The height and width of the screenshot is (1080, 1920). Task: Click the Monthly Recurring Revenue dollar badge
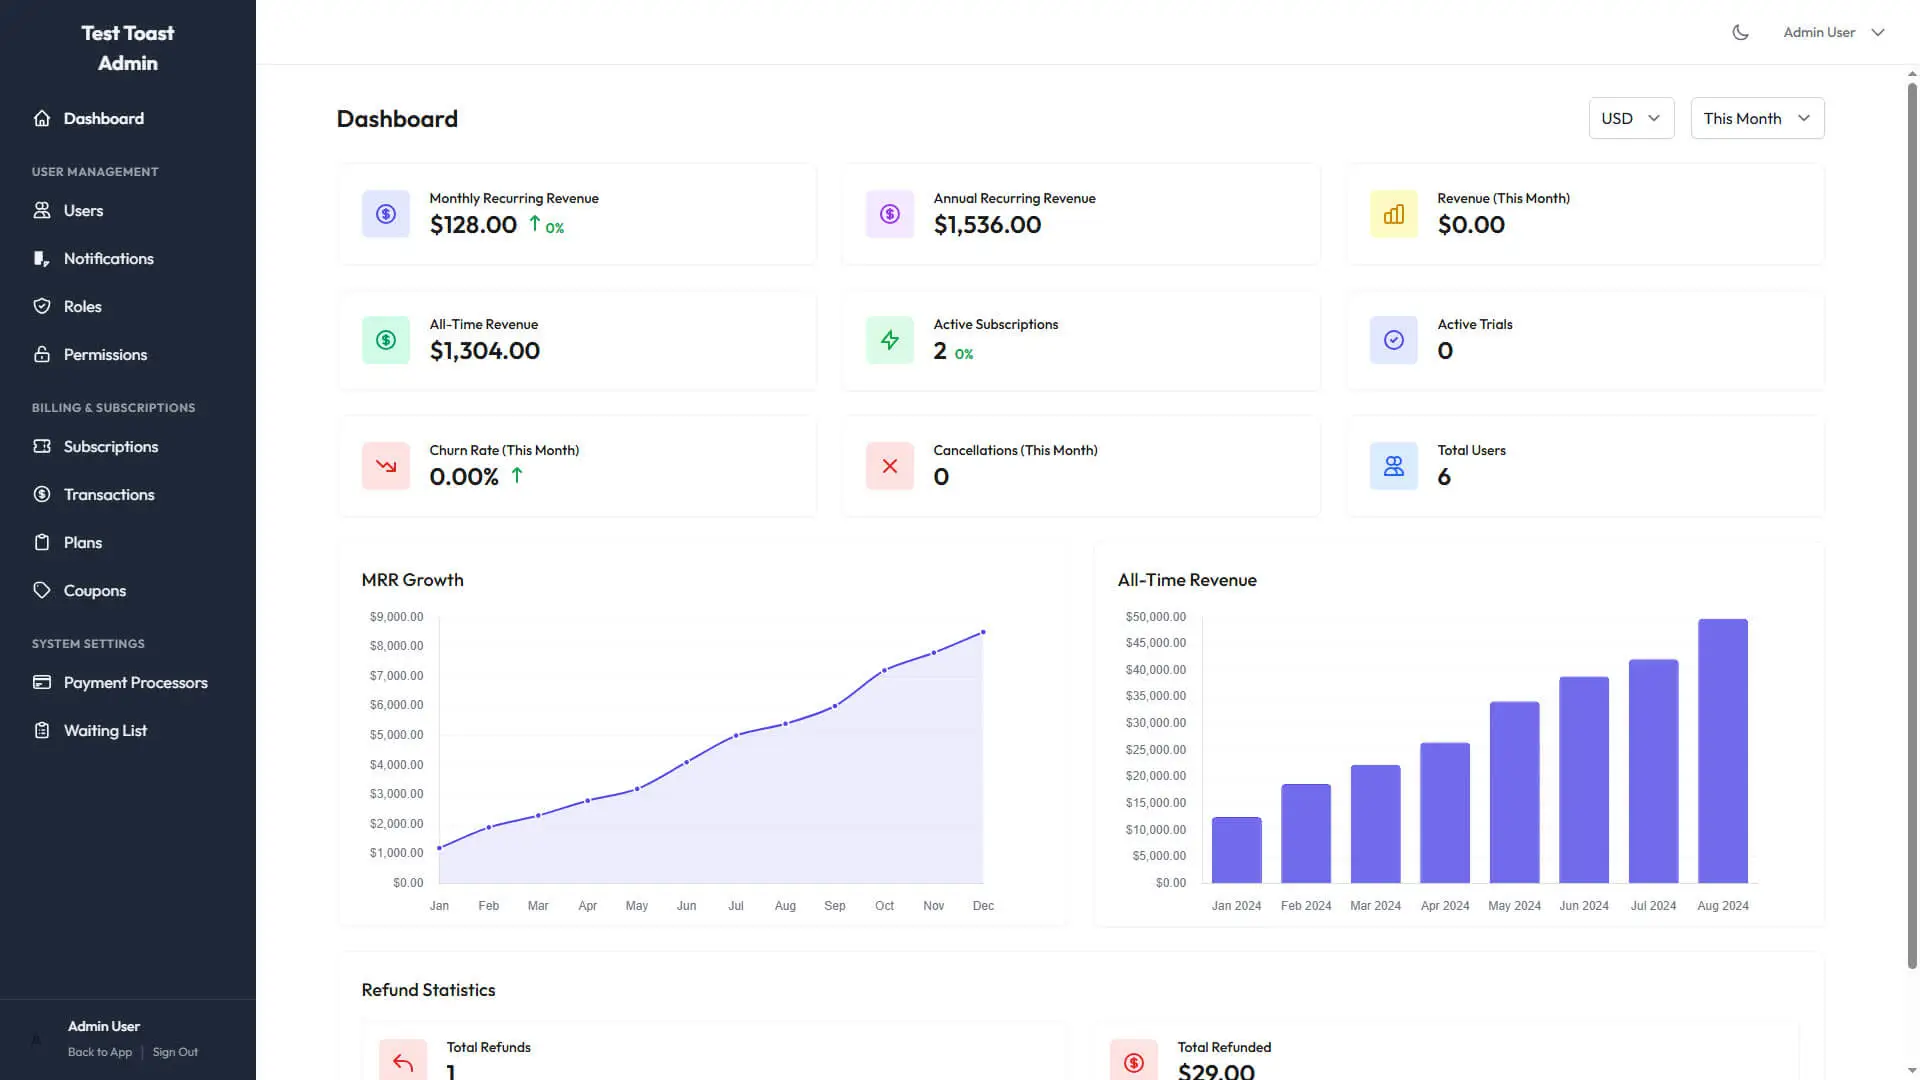385,213
